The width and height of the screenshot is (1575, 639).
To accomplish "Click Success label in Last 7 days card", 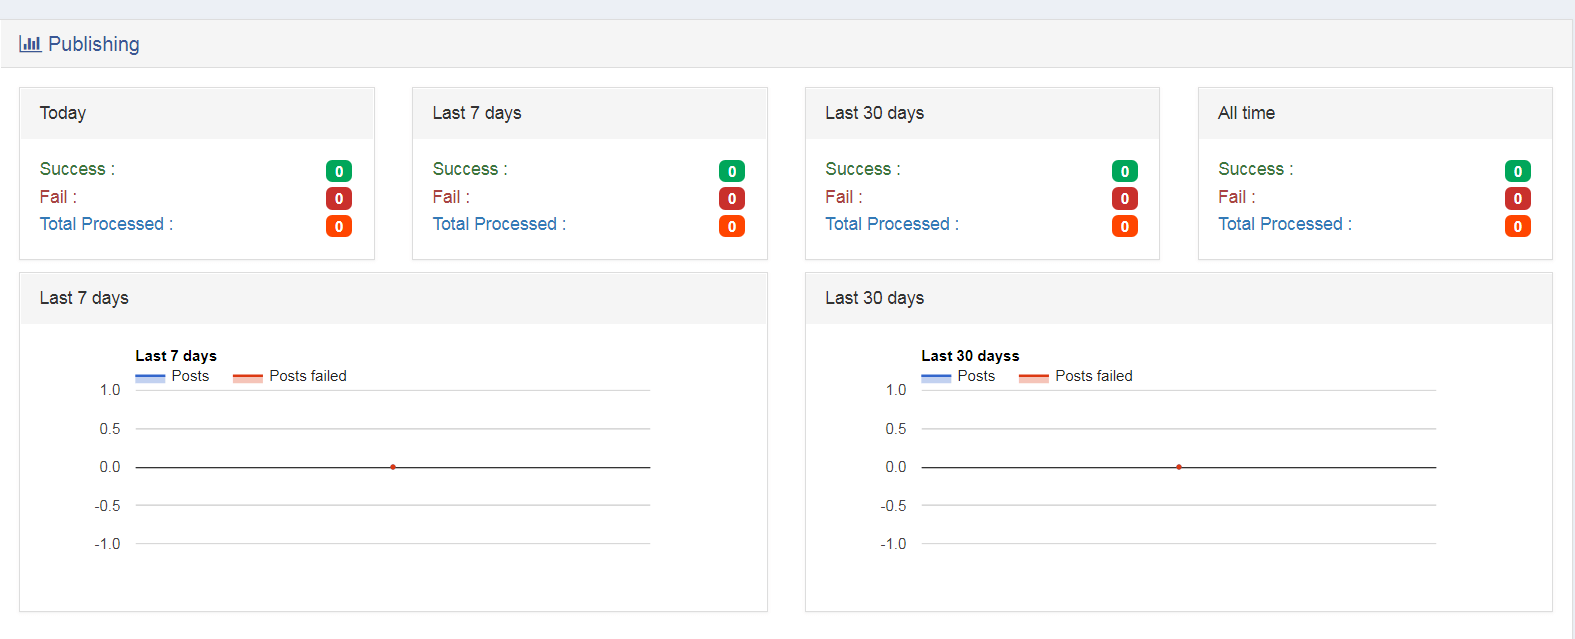I will pos(470,169).
